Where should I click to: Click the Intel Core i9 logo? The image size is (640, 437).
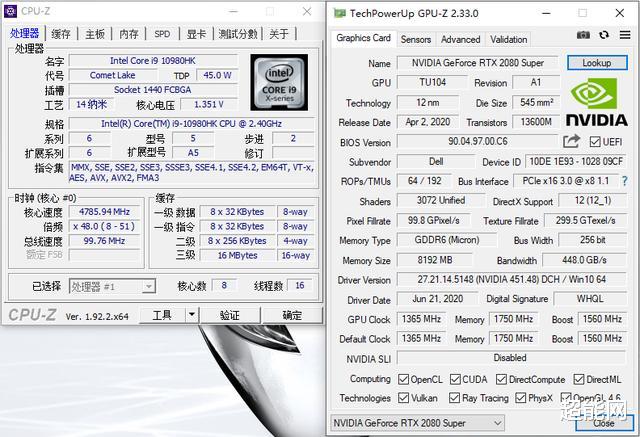[x=279, y=82]
